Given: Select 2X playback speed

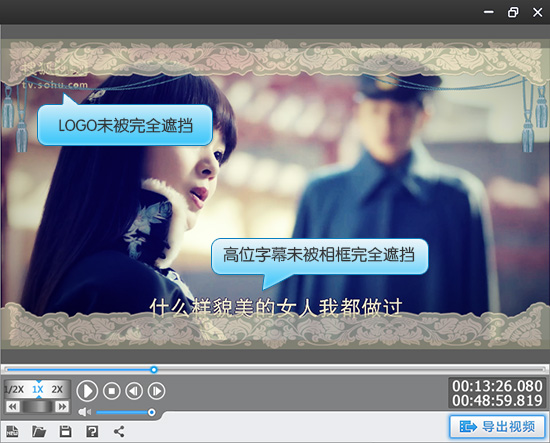Looking at the screenshot, I should [x=57, y=389].
